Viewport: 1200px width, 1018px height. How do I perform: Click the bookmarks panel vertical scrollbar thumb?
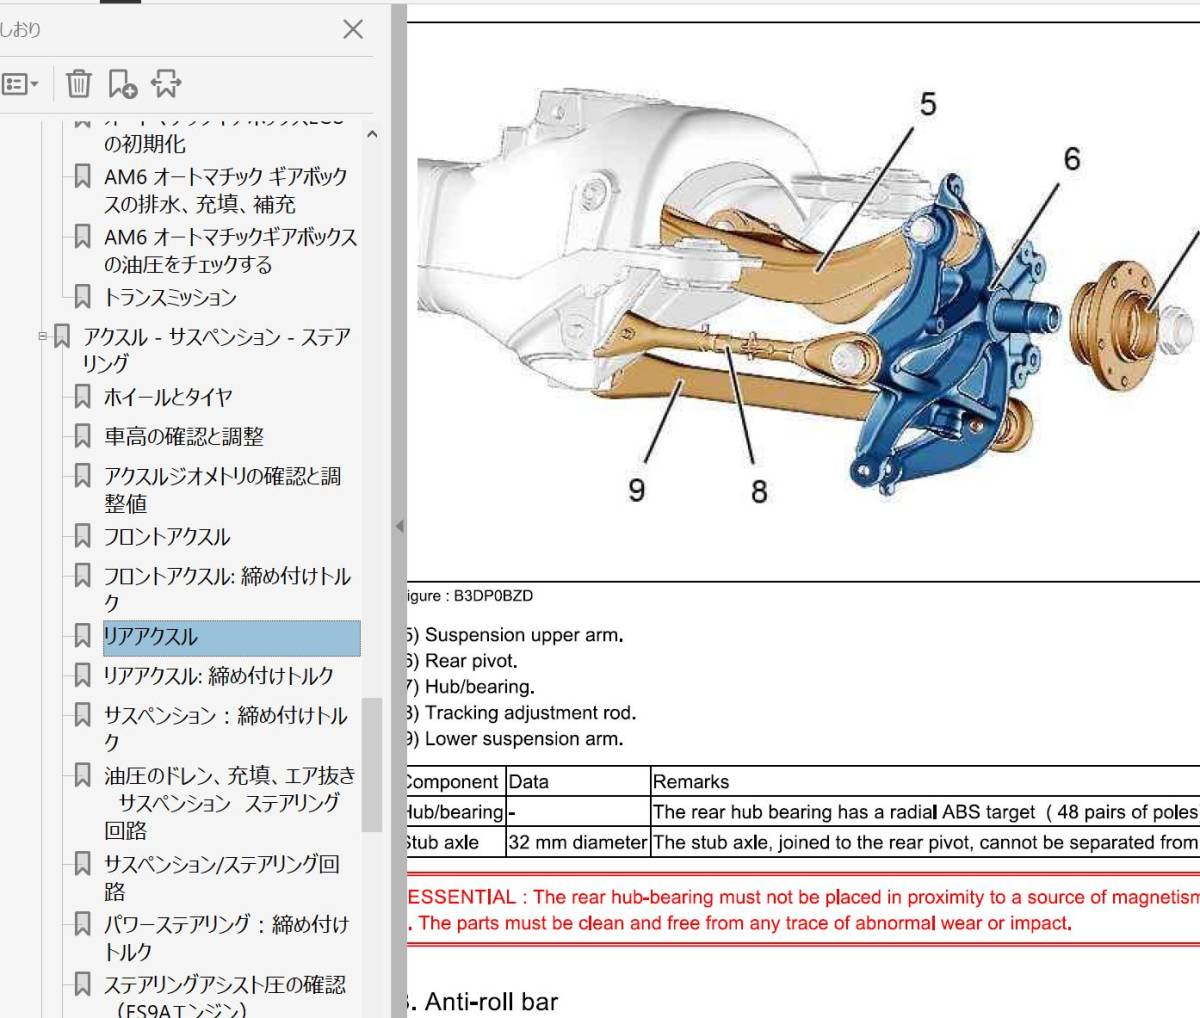click(372, 764)
